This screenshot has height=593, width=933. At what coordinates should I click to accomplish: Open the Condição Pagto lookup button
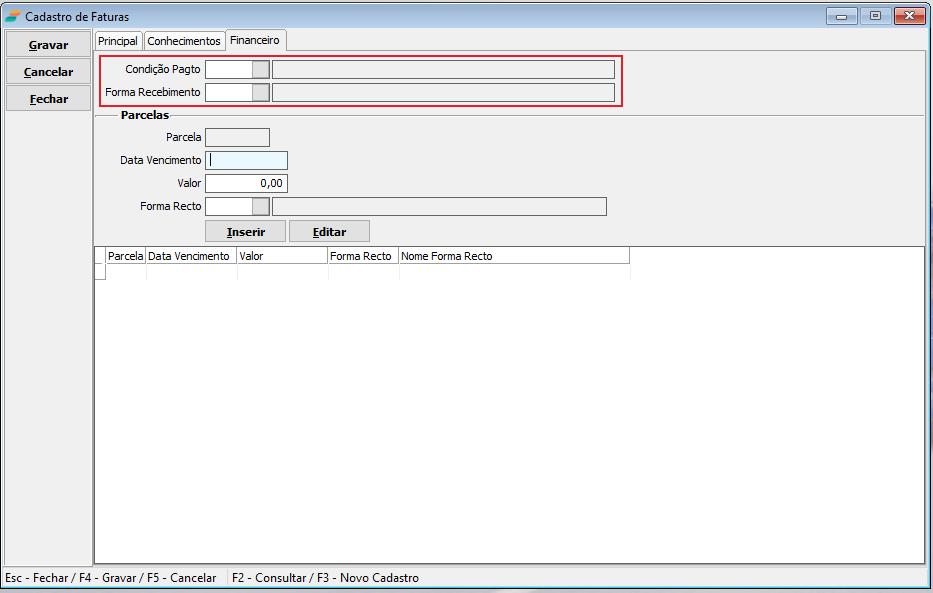point(260,69)
